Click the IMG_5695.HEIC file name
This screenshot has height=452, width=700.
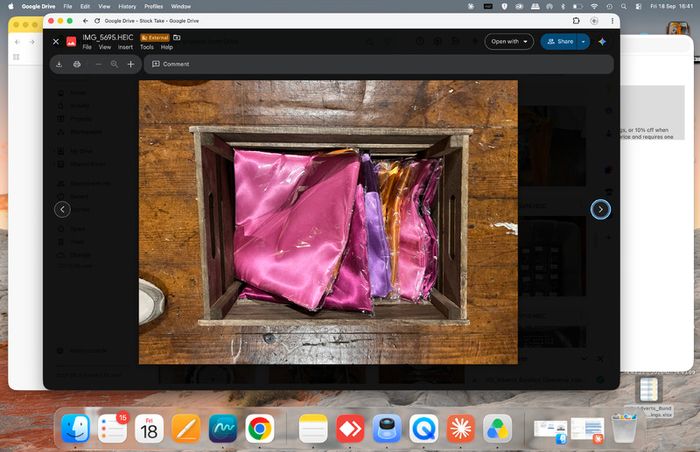[x=108, y=38]
